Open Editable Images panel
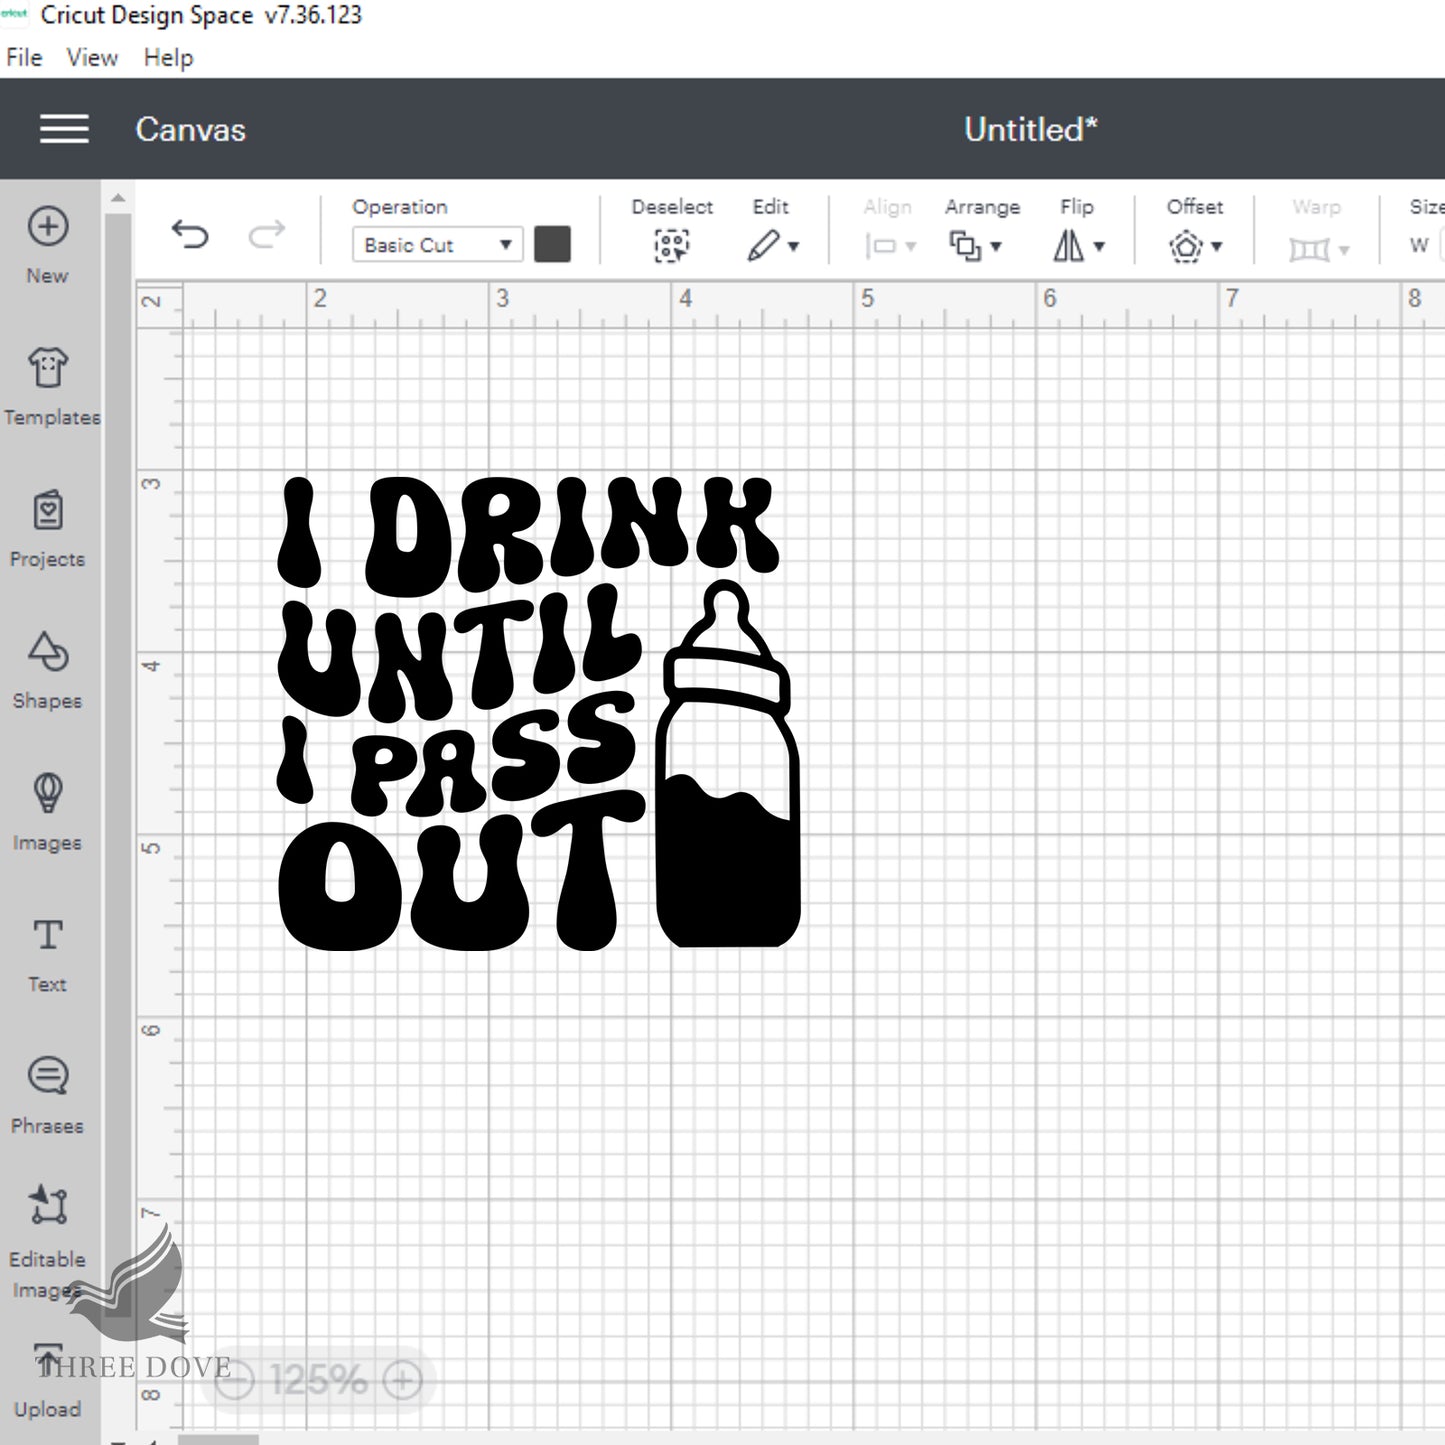1445x1445 pixels. 47,1243
